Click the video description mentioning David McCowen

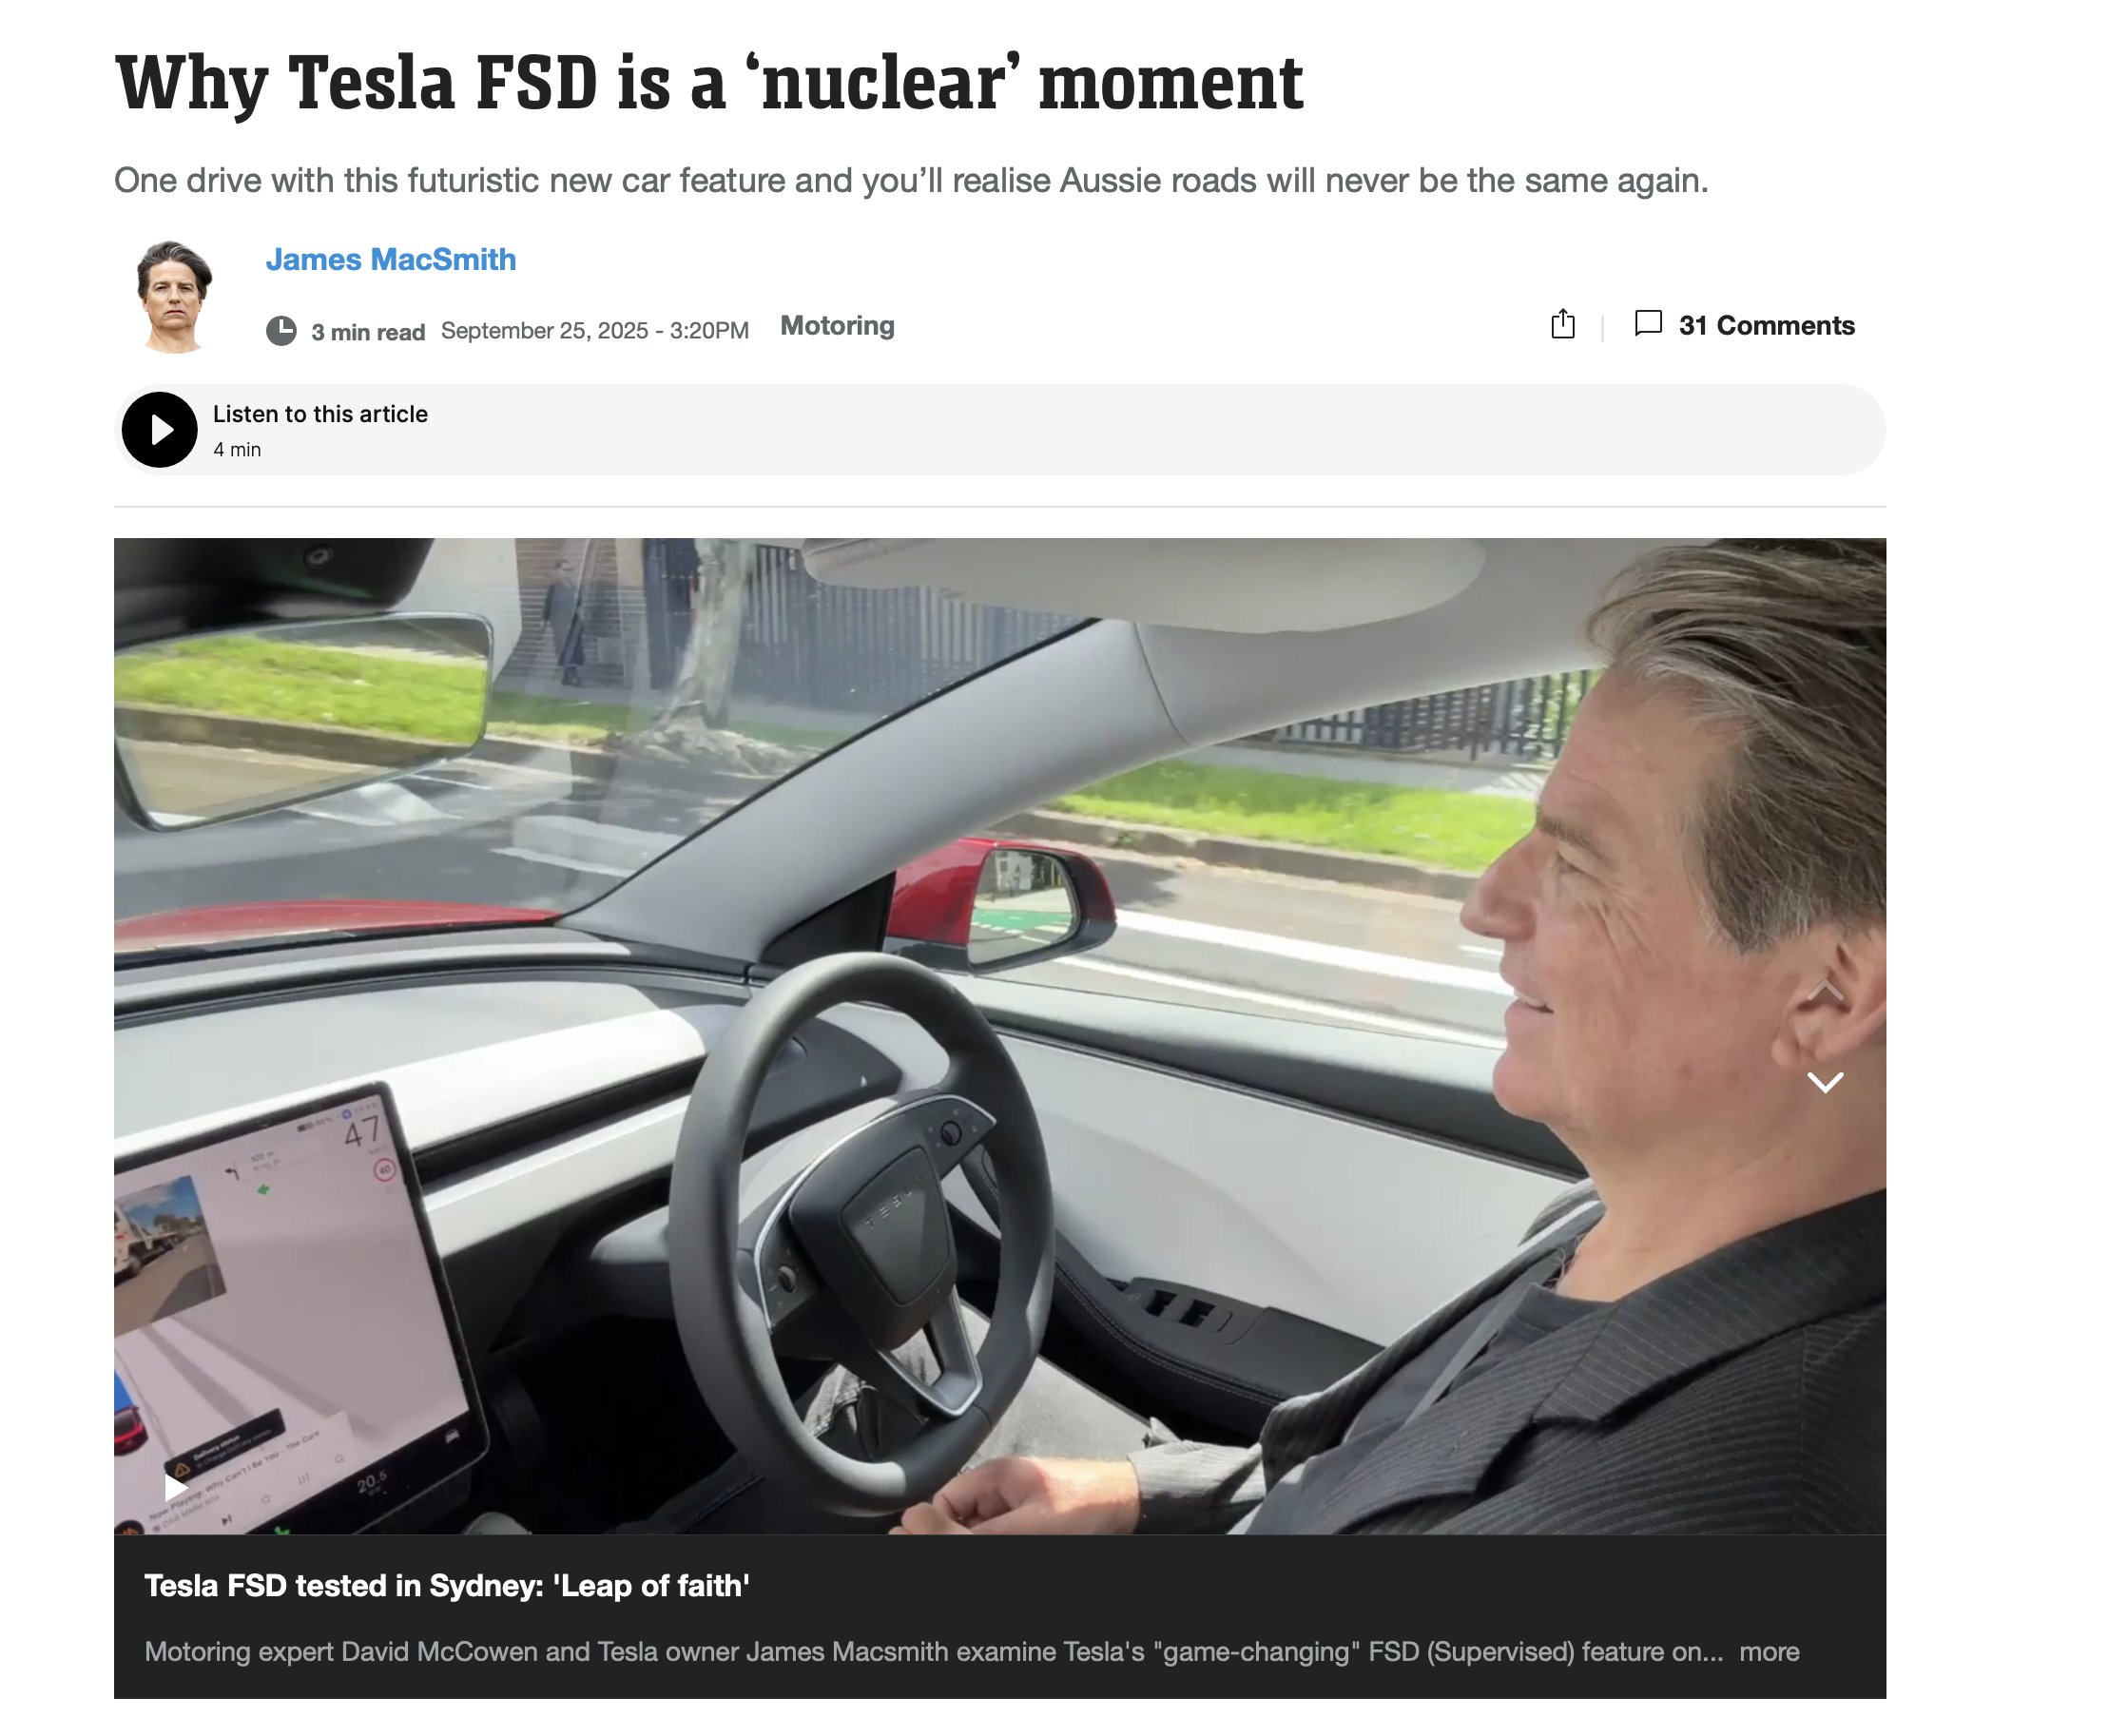(x=934, y=1652)
